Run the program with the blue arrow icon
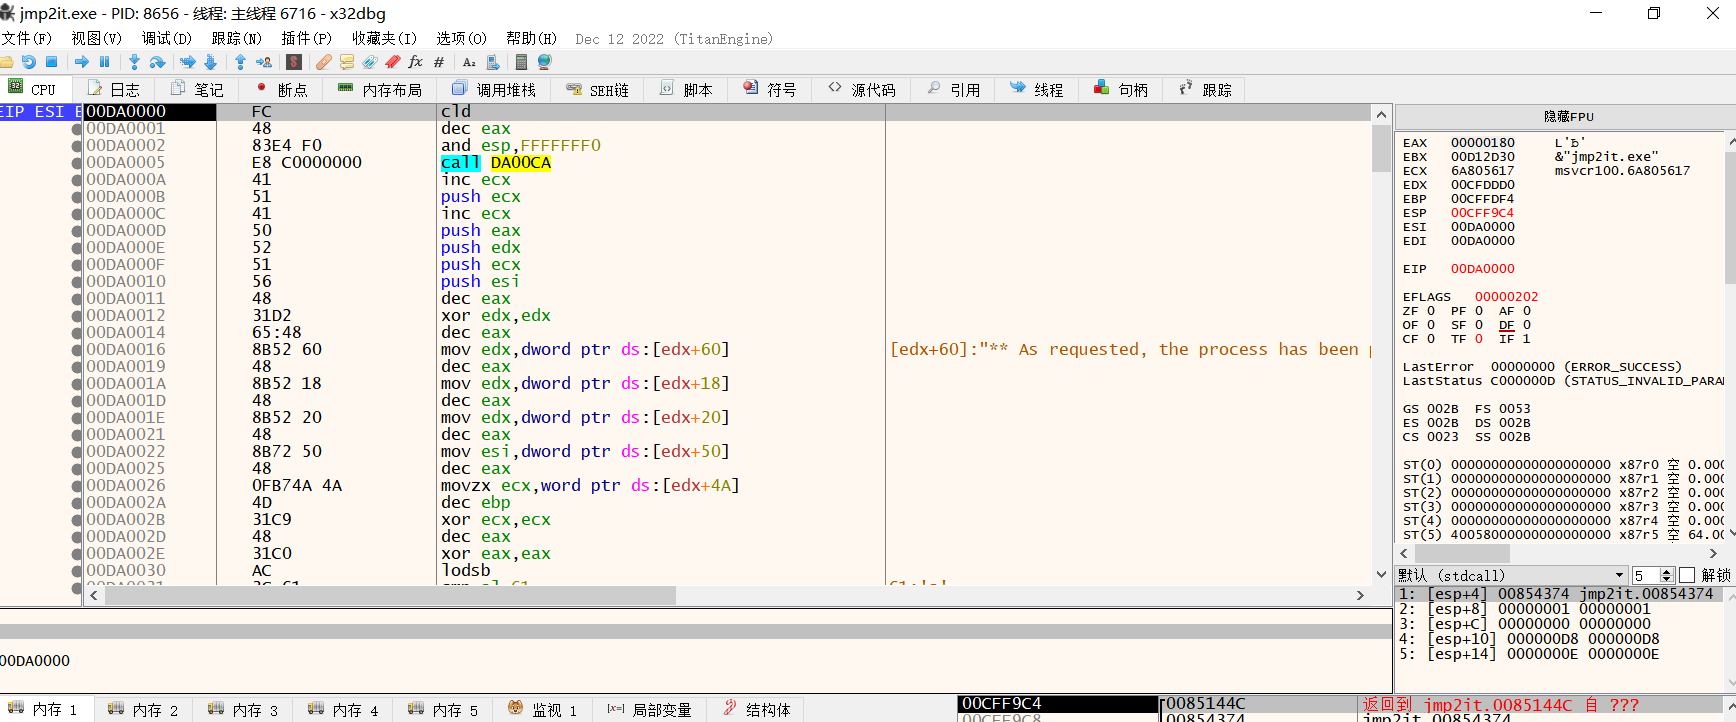 point(82,62)
